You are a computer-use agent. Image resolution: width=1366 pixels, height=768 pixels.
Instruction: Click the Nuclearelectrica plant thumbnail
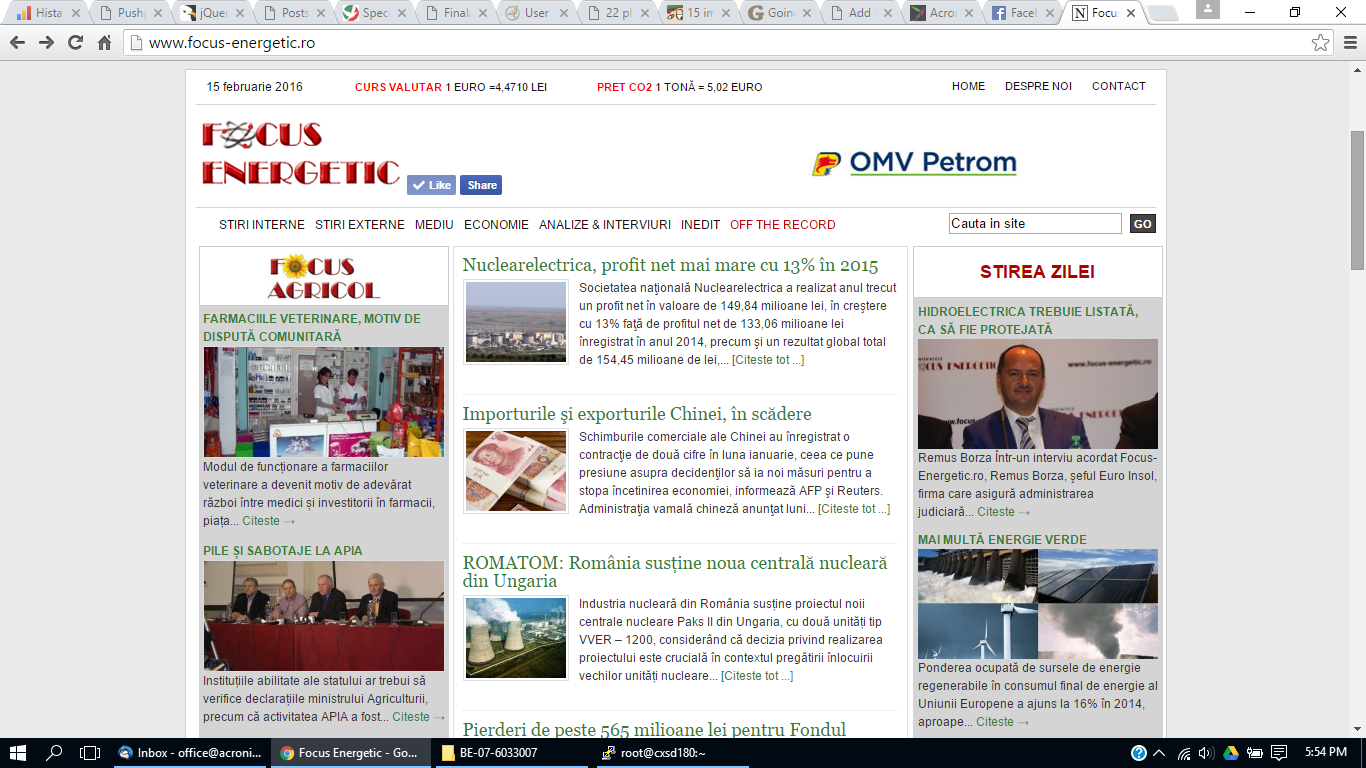[516, 321]
